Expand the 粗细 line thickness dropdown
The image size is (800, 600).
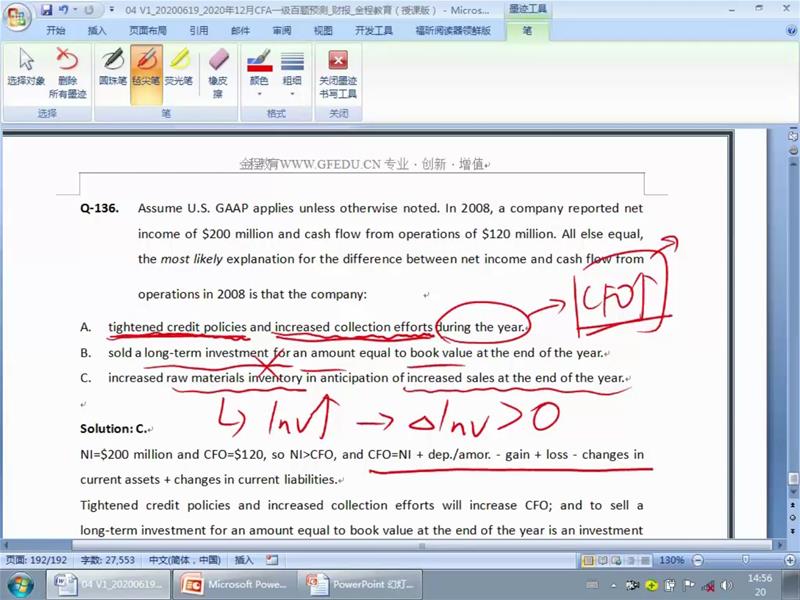(292, 72)
